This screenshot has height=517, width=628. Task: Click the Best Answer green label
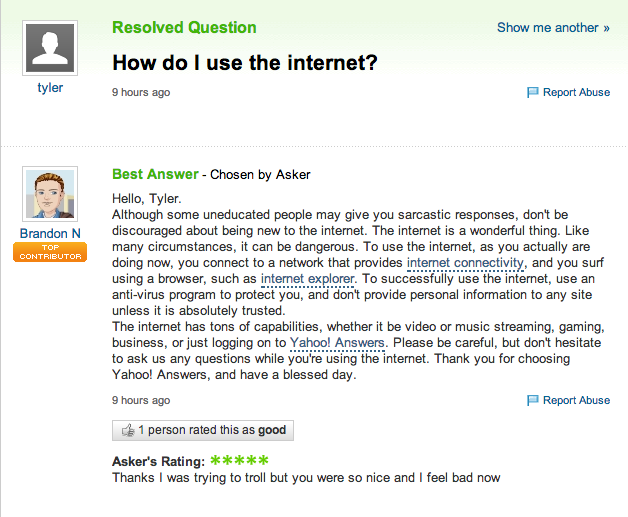coord(155,174)
